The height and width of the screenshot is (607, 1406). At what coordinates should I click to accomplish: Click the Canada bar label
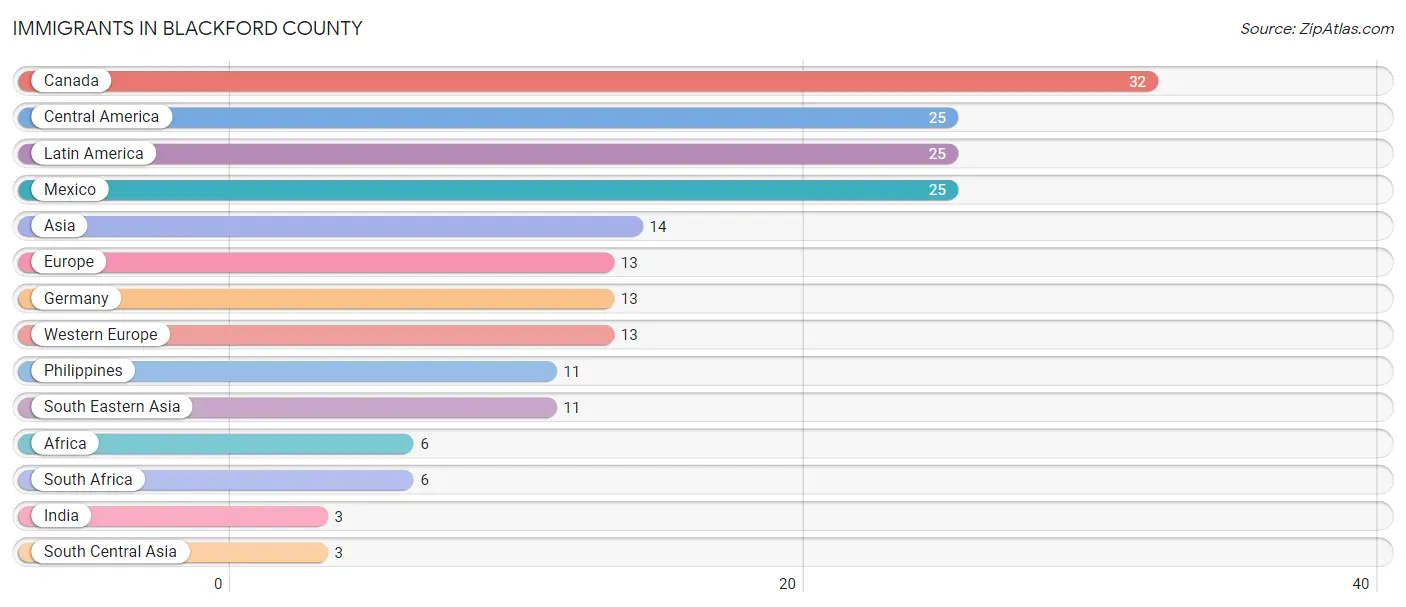71,81
